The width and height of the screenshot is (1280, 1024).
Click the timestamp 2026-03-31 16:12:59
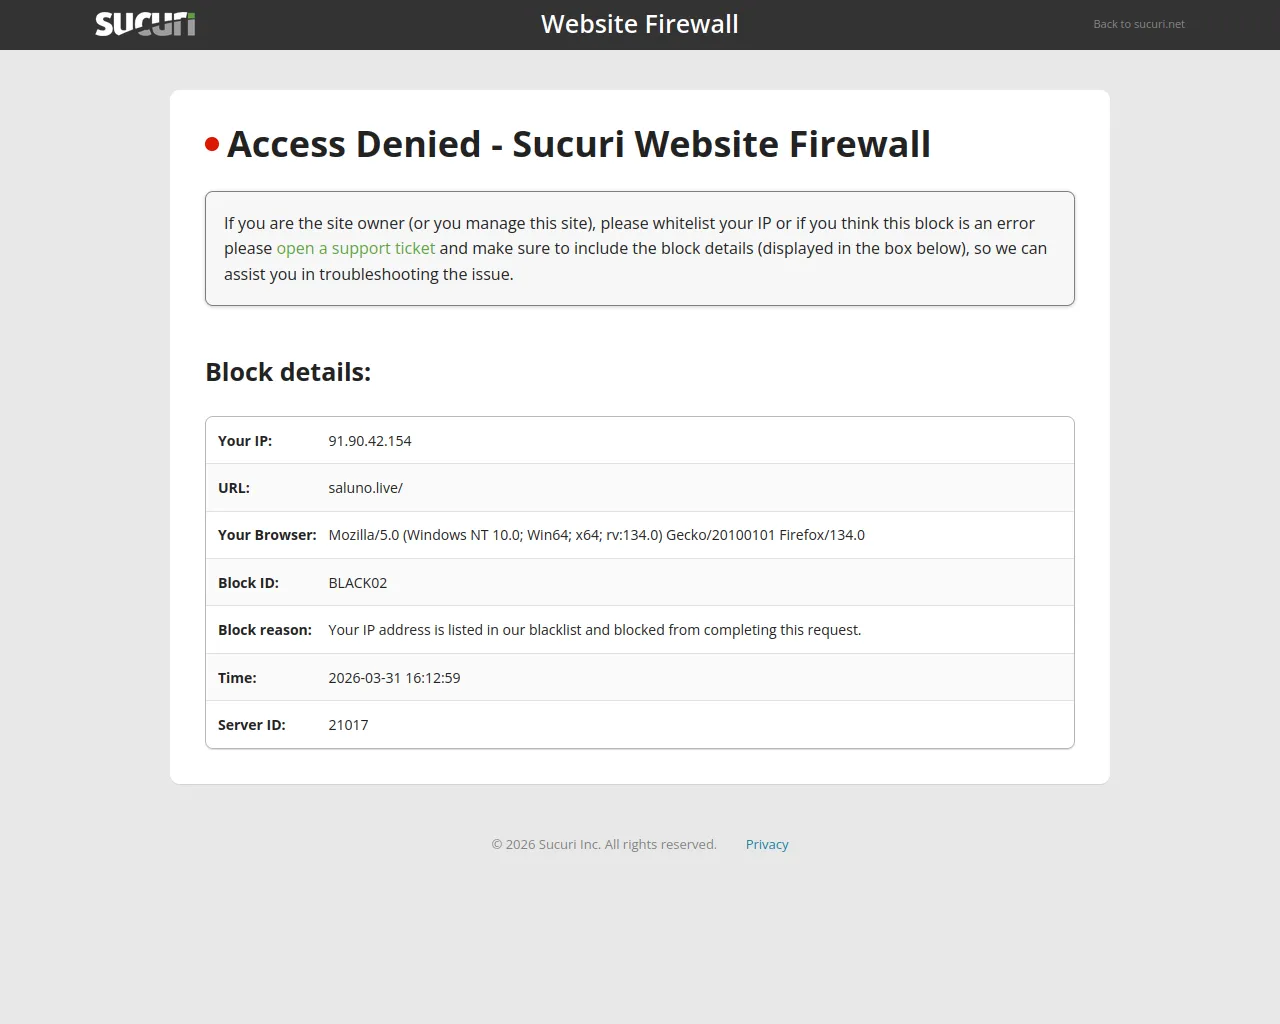[394, 678]
